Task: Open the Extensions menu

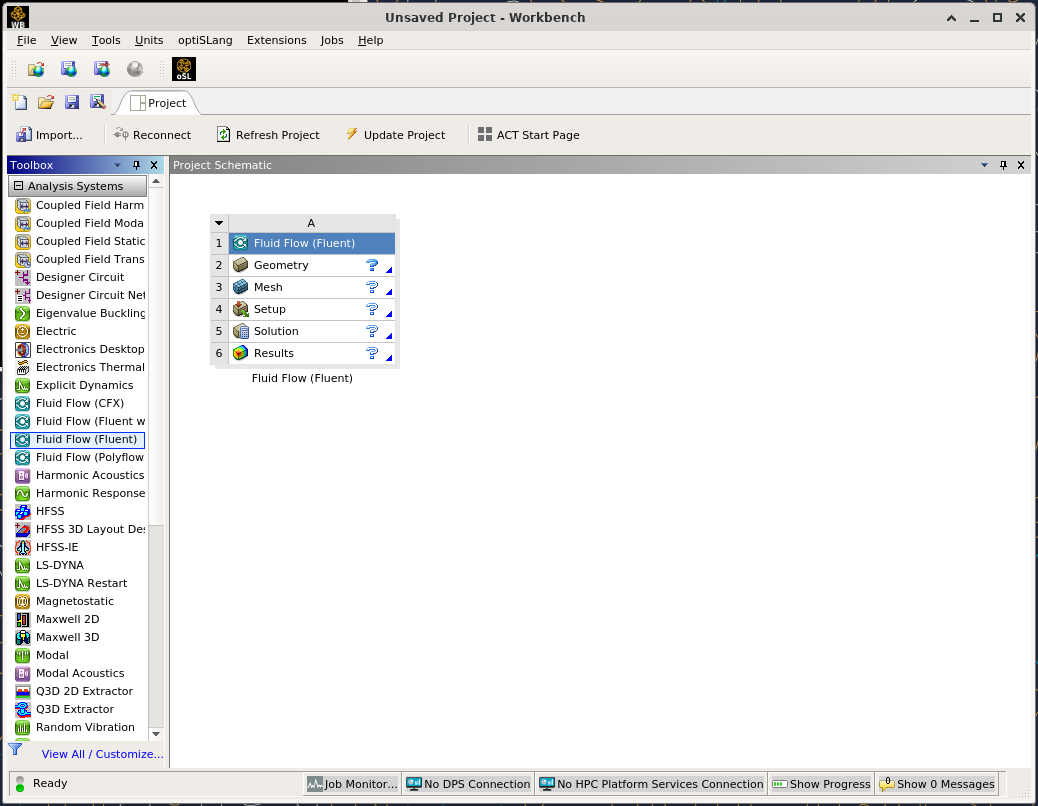Action: (276, 40)
